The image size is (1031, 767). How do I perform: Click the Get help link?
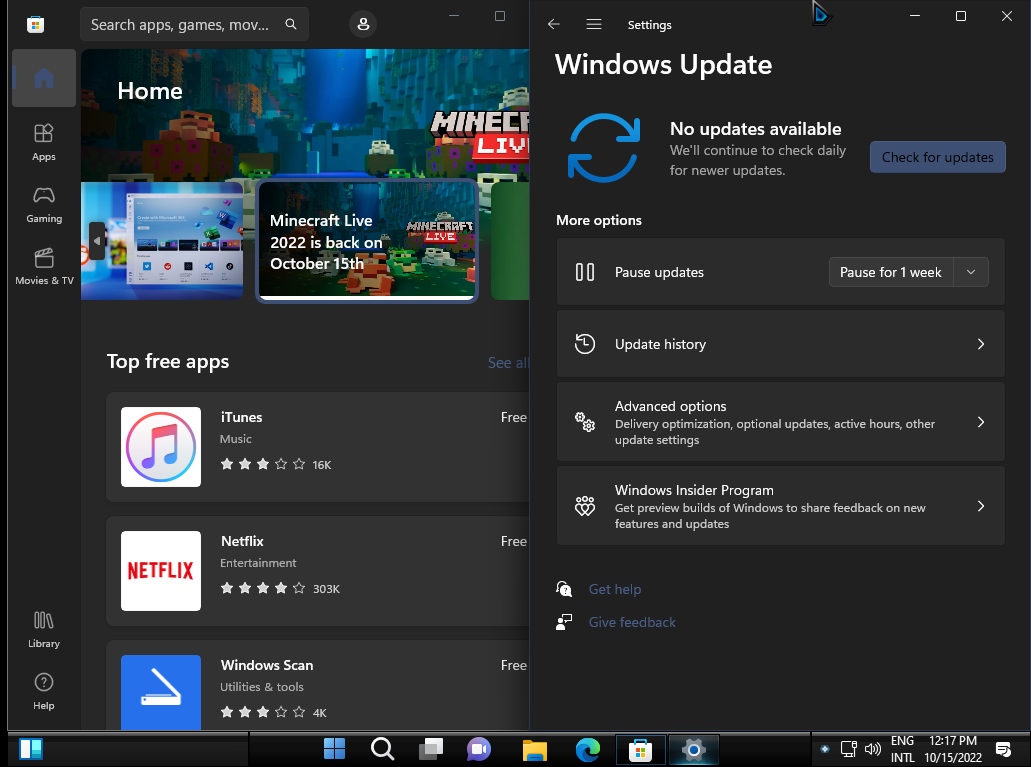[614, 589]
